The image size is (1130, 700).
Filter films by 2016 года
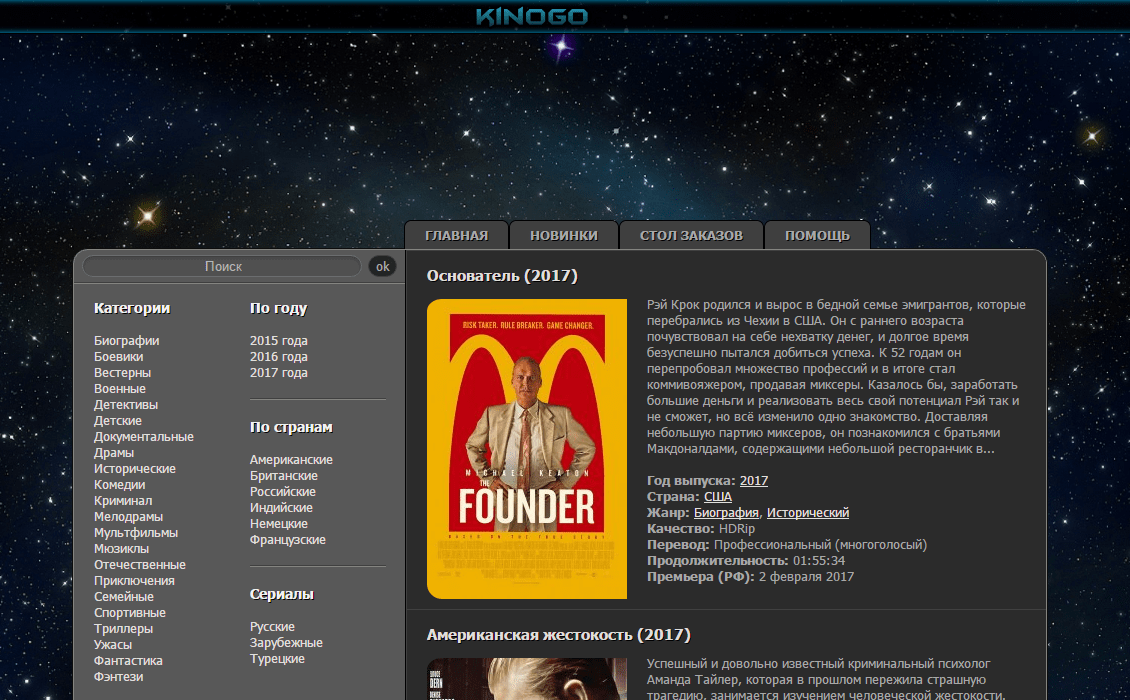coord(279,356)
